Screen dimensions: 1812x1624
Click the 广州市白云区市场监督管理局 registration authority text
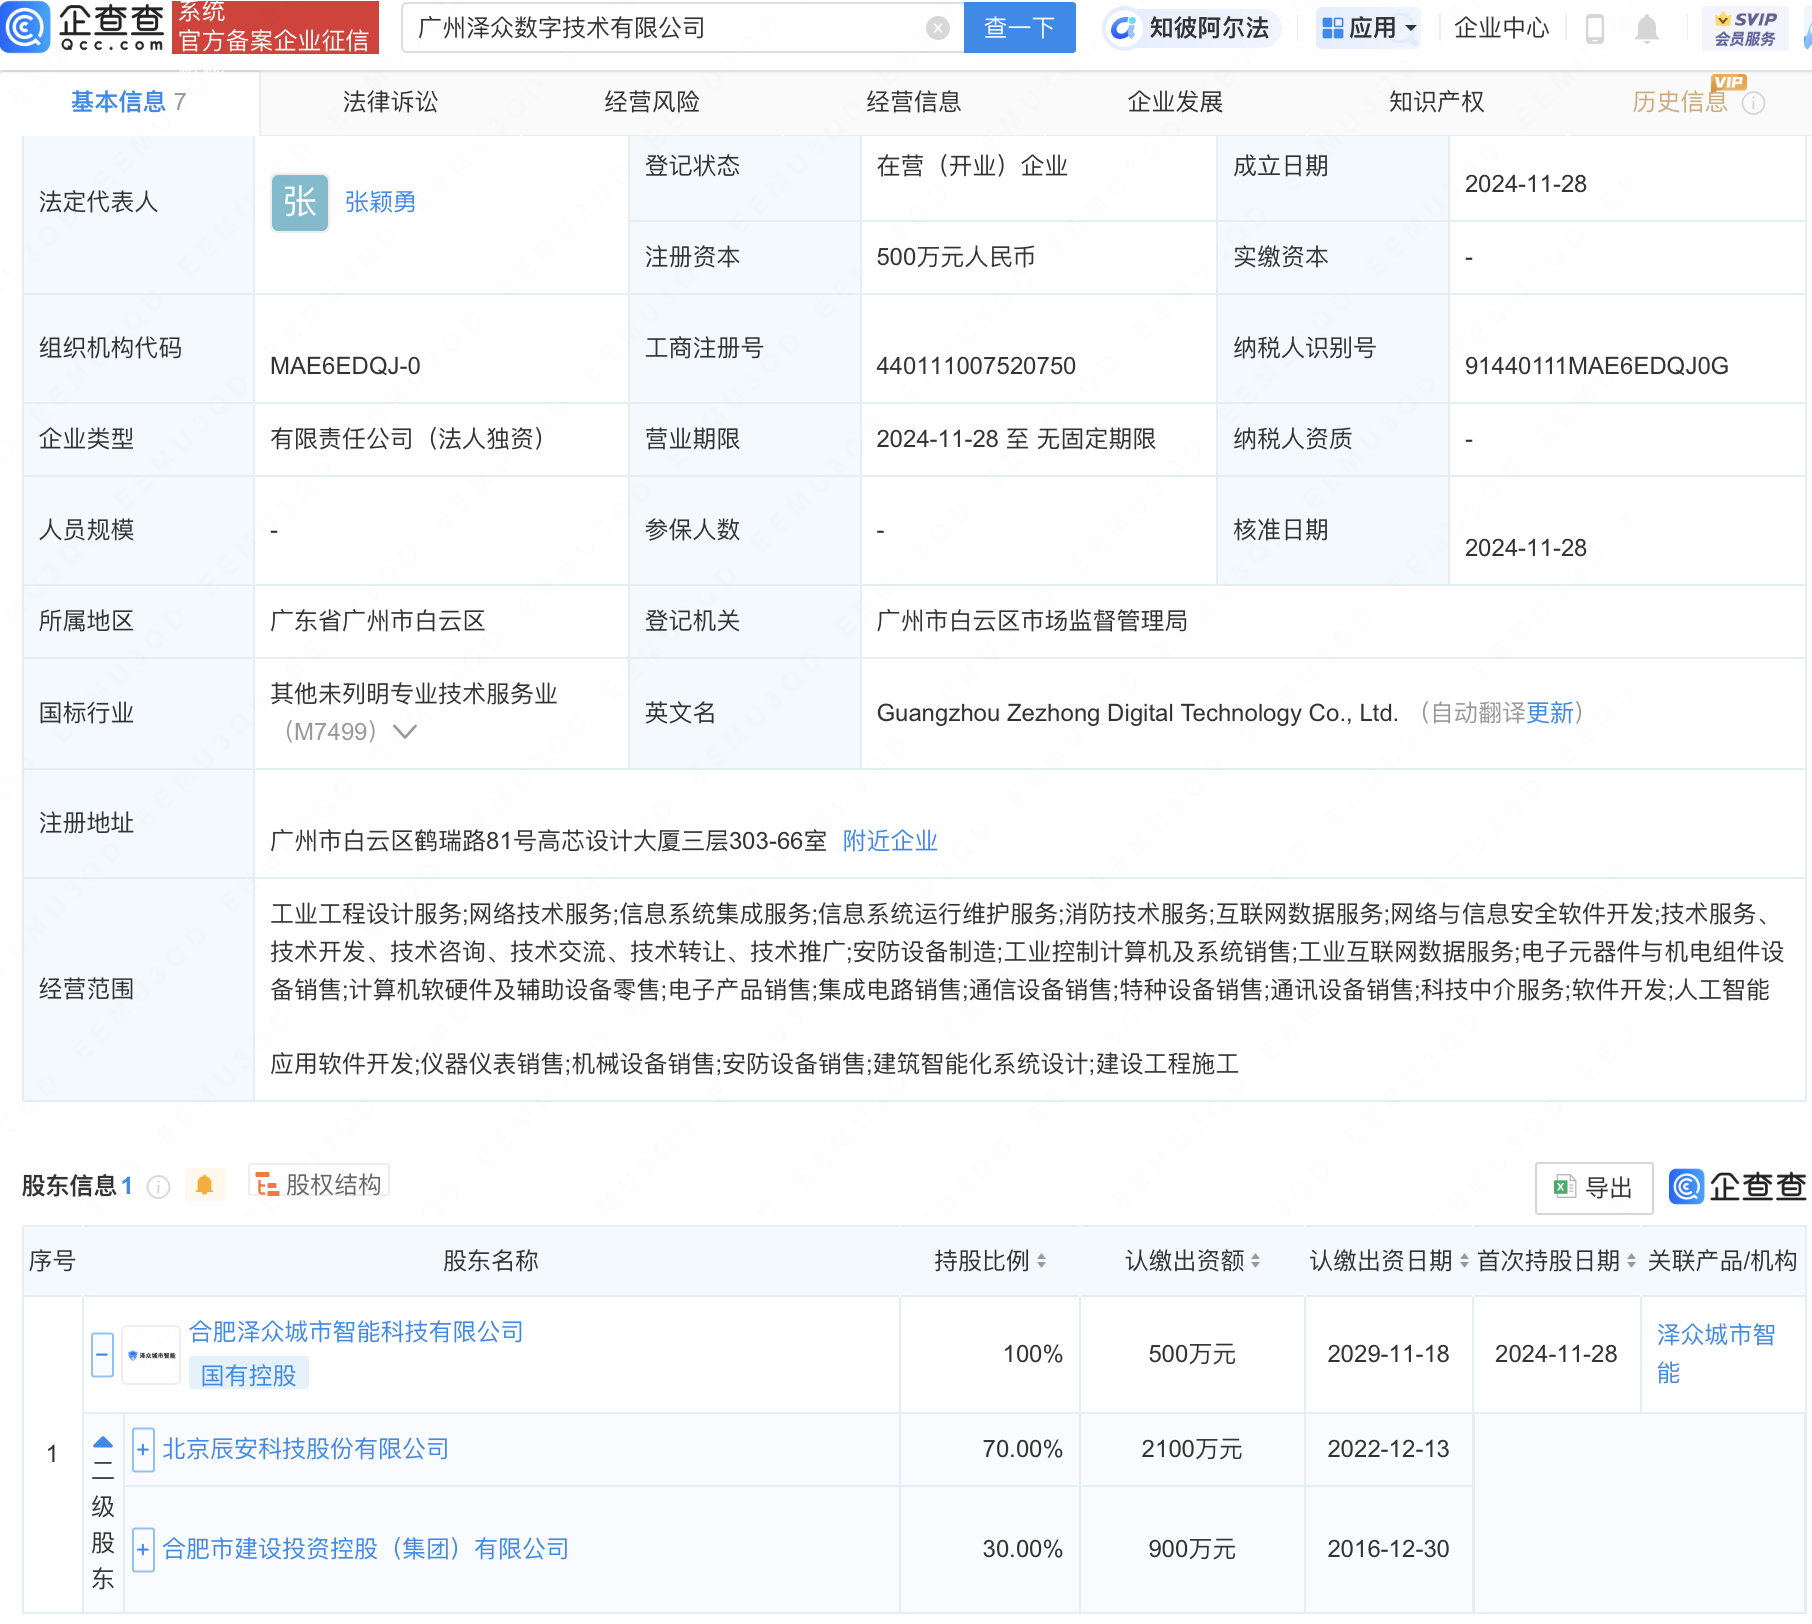(1032, 621)
